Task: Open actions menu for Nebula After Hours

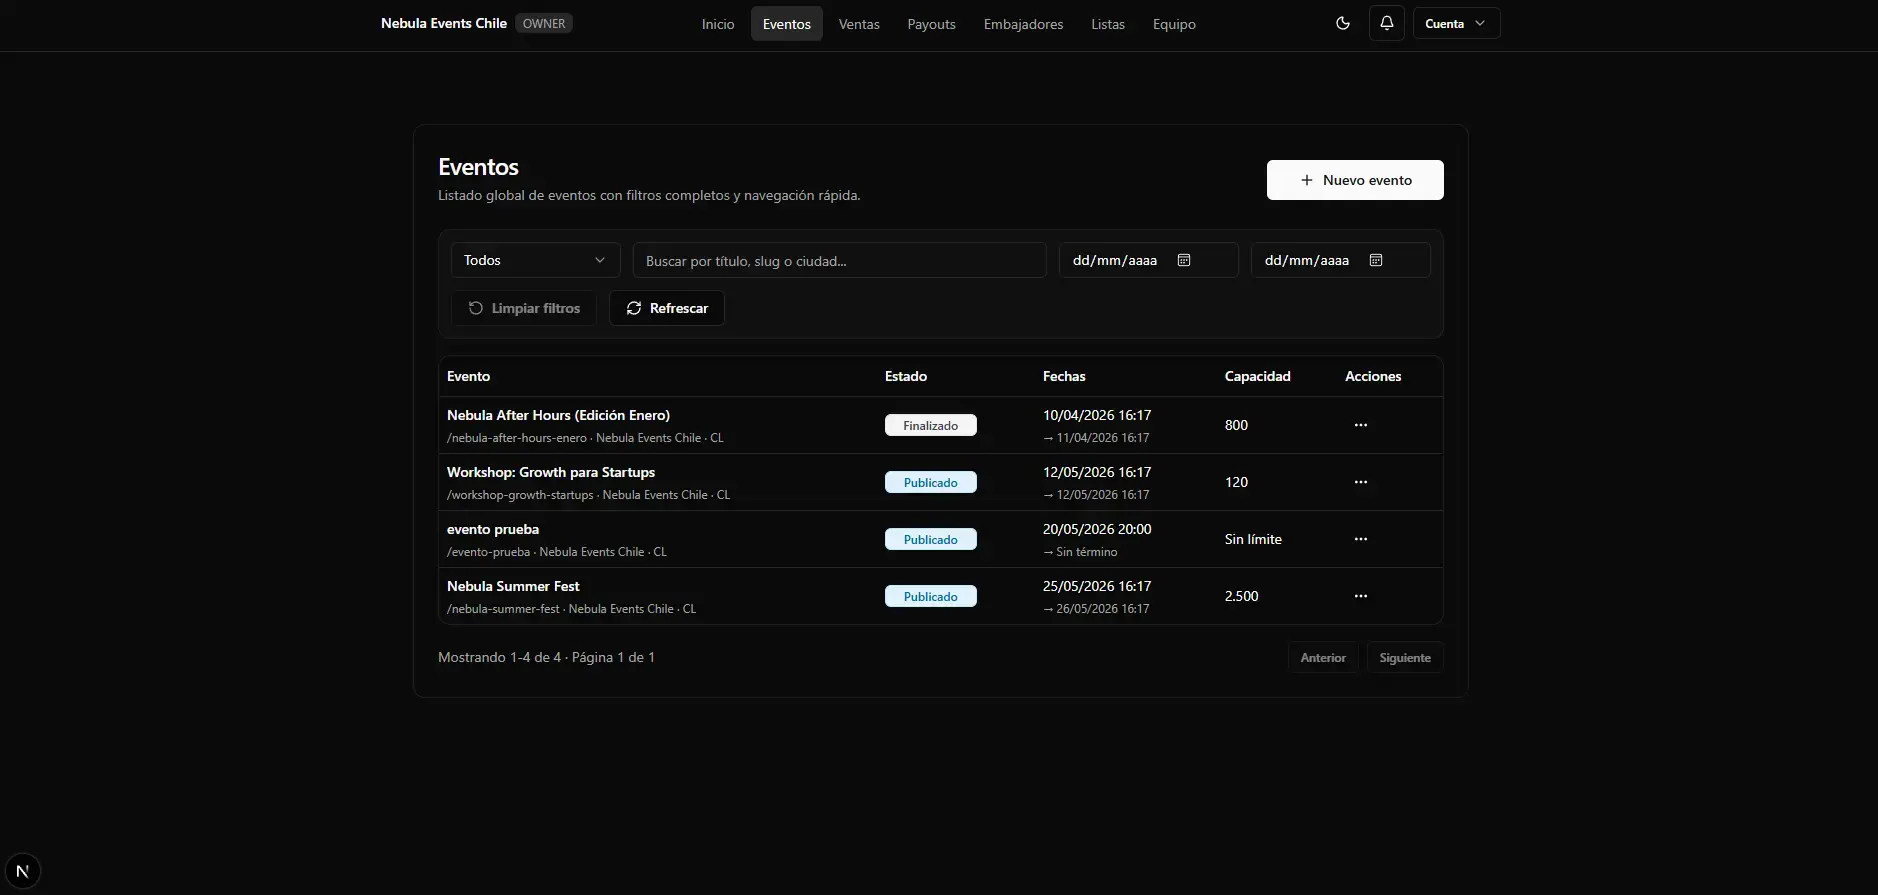Action: tap(1360, 425)
